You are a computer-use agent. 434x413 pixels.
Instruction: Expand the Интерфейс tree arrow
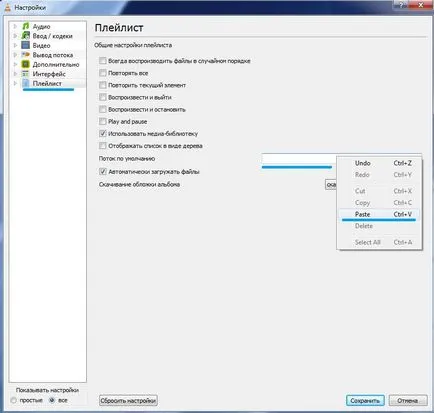click(15, 74)
